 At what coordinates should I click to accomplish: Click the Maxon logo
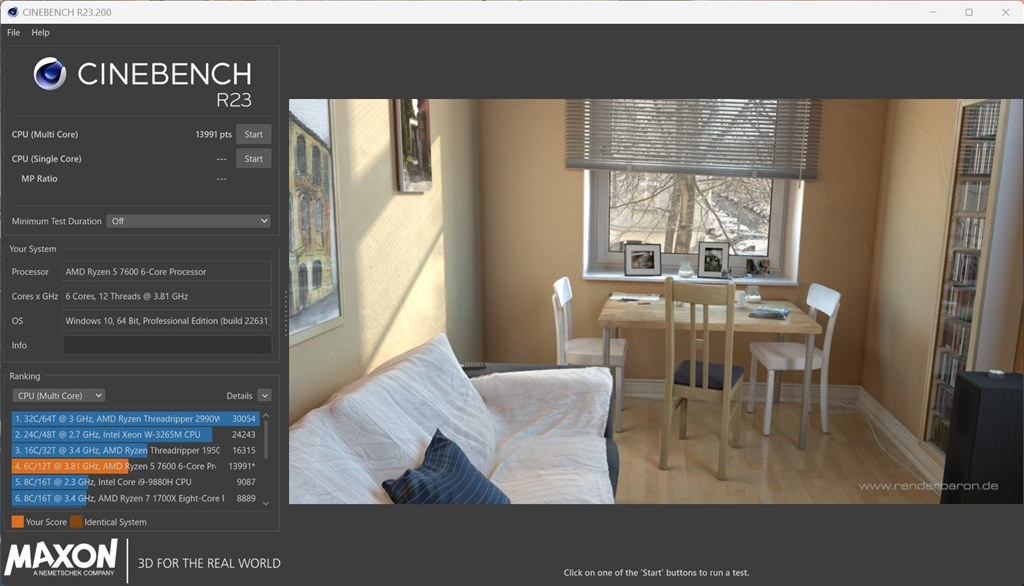61,559
